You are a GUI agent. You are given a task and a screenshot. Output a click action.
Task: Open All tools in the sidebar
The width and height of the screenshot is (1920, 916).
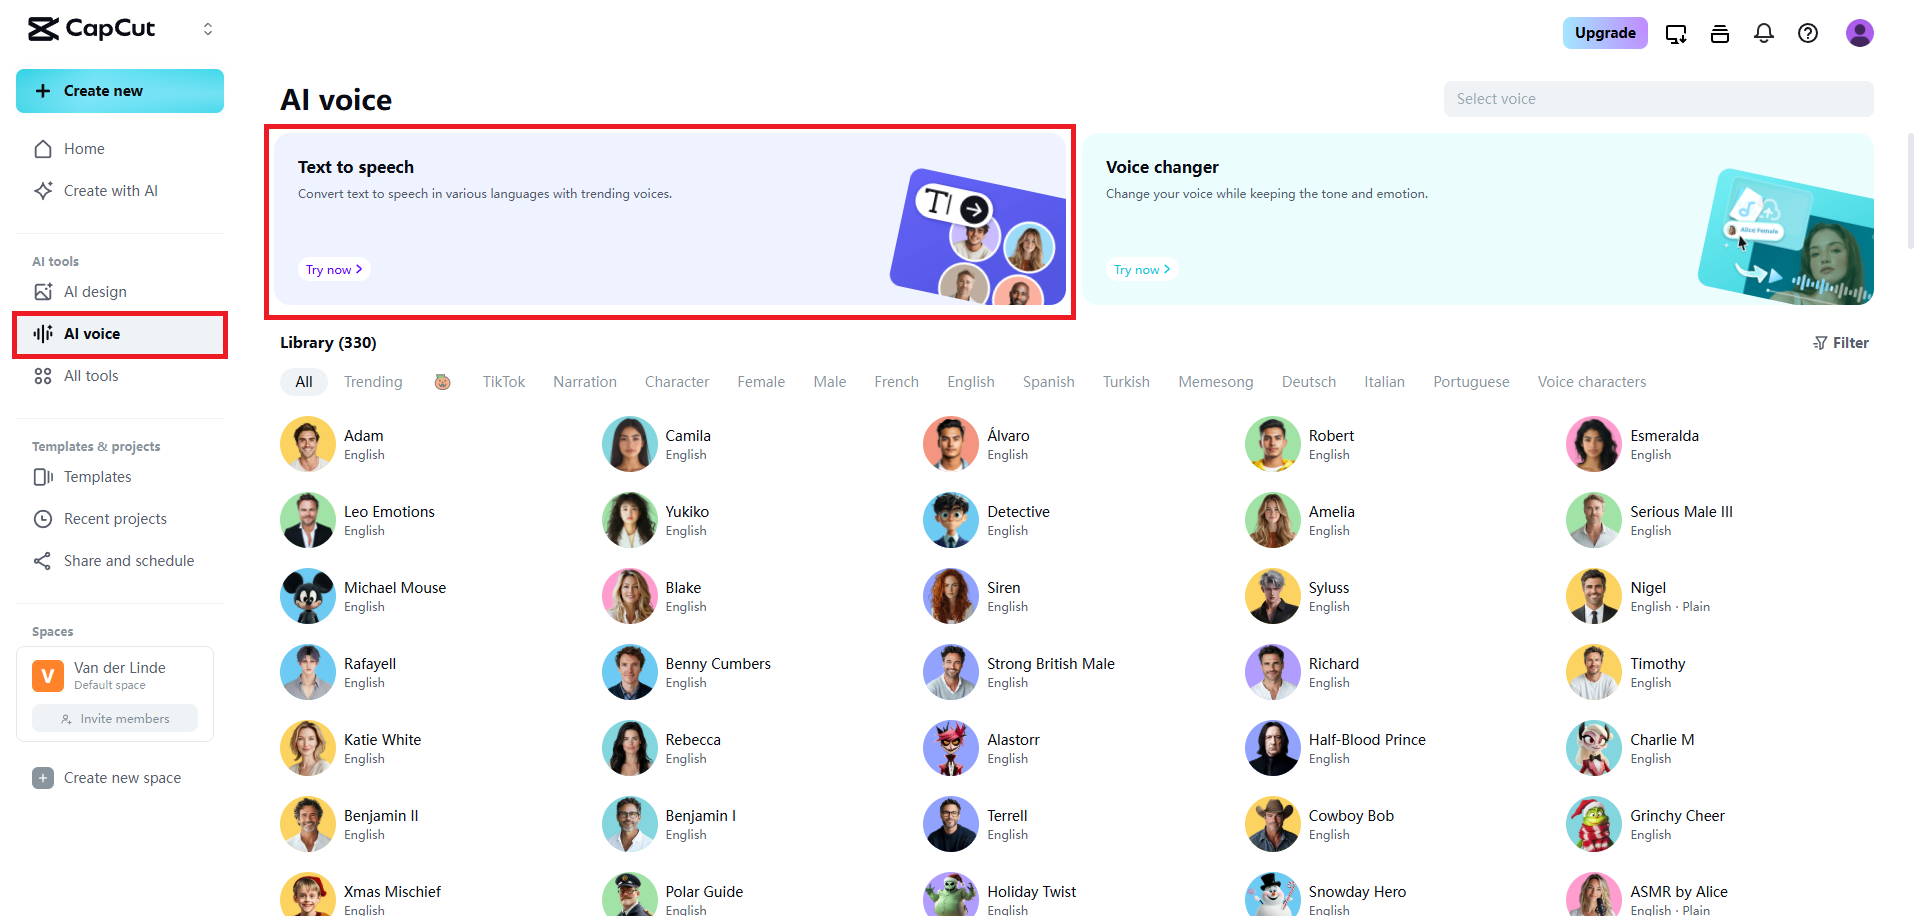120,376
